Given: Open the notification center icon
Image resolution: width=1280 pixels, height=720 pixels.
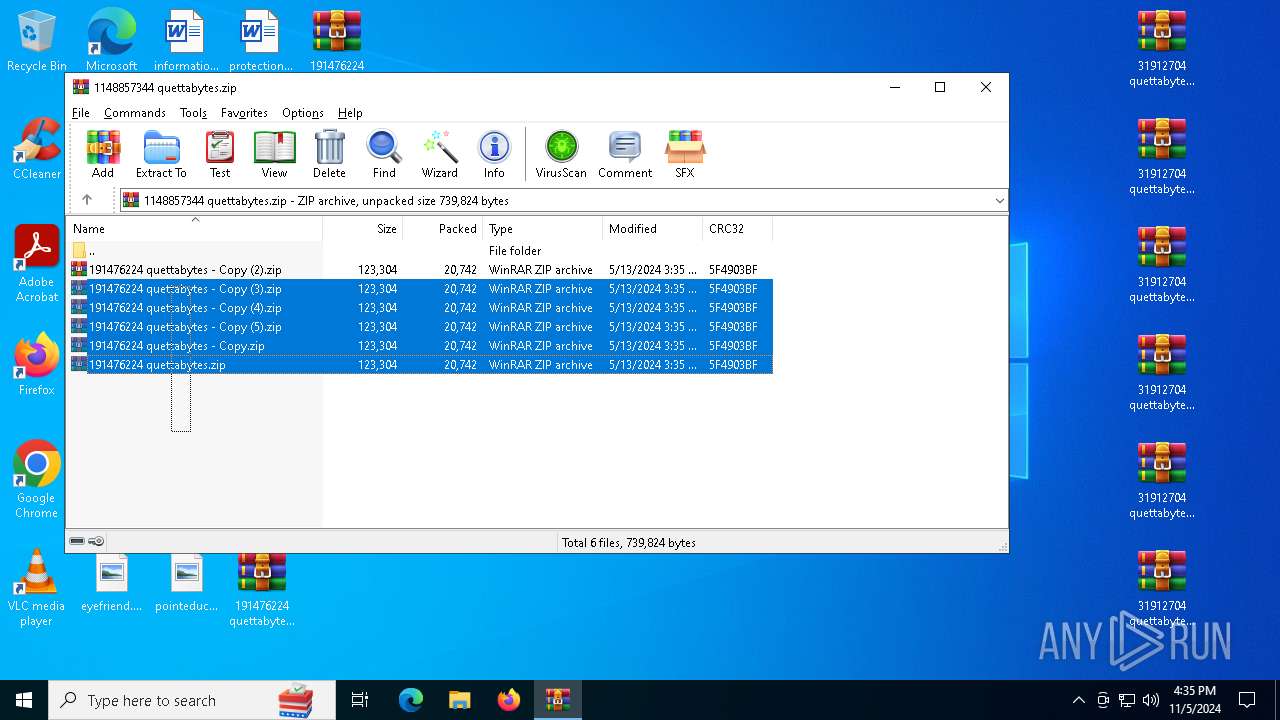Looking at the screenshot, I should (x=1247, y=700).
